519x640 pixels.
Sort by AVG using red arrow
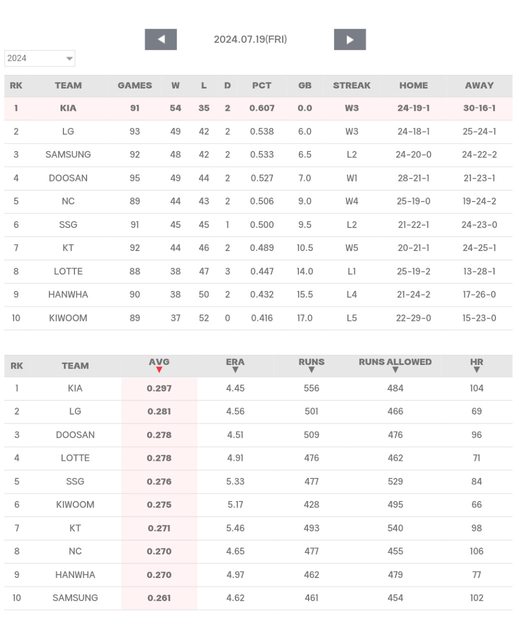point(159,370)
